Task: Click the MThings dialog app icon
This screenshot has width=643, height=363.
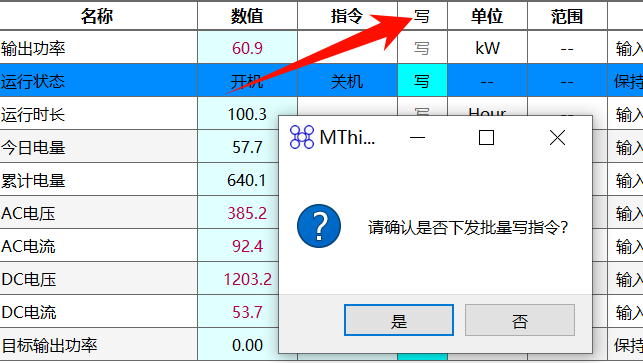Action: point(302,137)
